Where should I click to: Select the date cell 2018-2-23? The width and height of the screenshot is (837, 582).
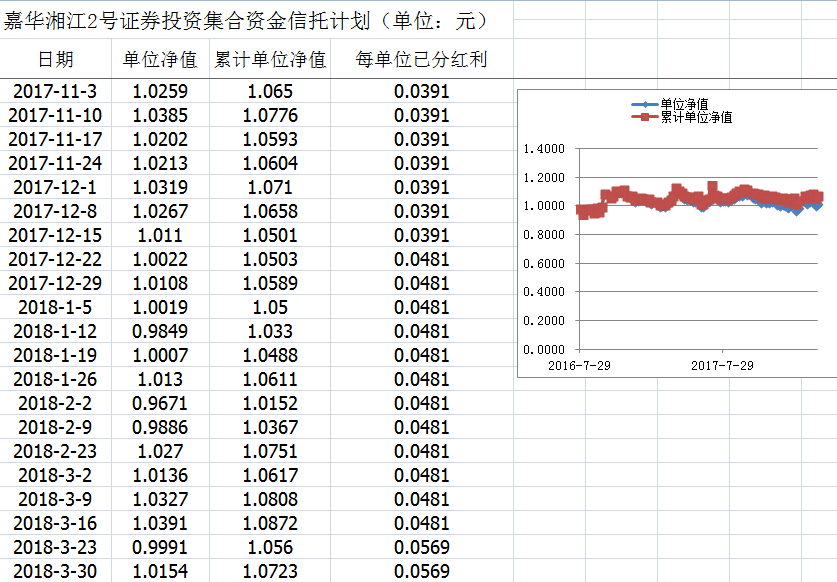pos(55,451)
